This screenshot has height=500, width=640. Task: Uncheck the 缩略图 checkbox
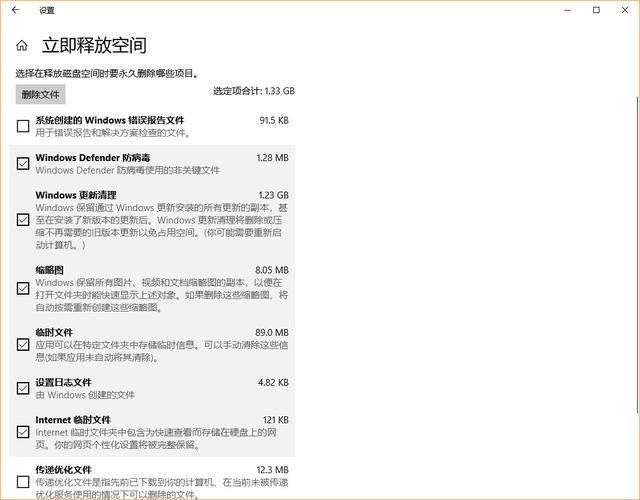click(x=23, y=288)
